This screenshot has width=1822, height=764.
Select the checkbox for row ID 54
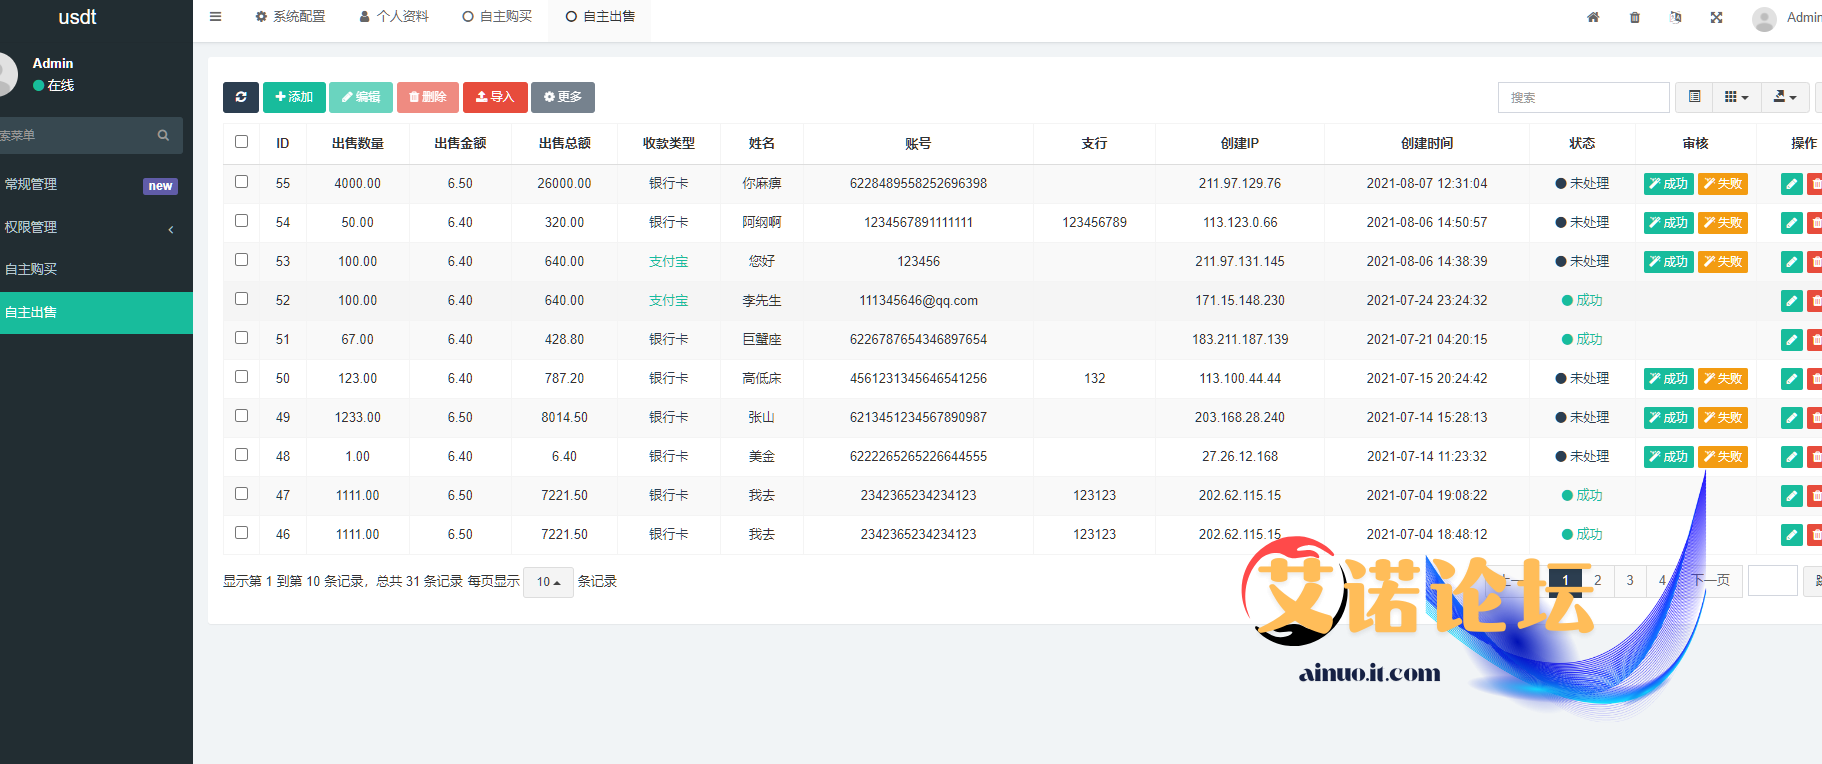241,221
